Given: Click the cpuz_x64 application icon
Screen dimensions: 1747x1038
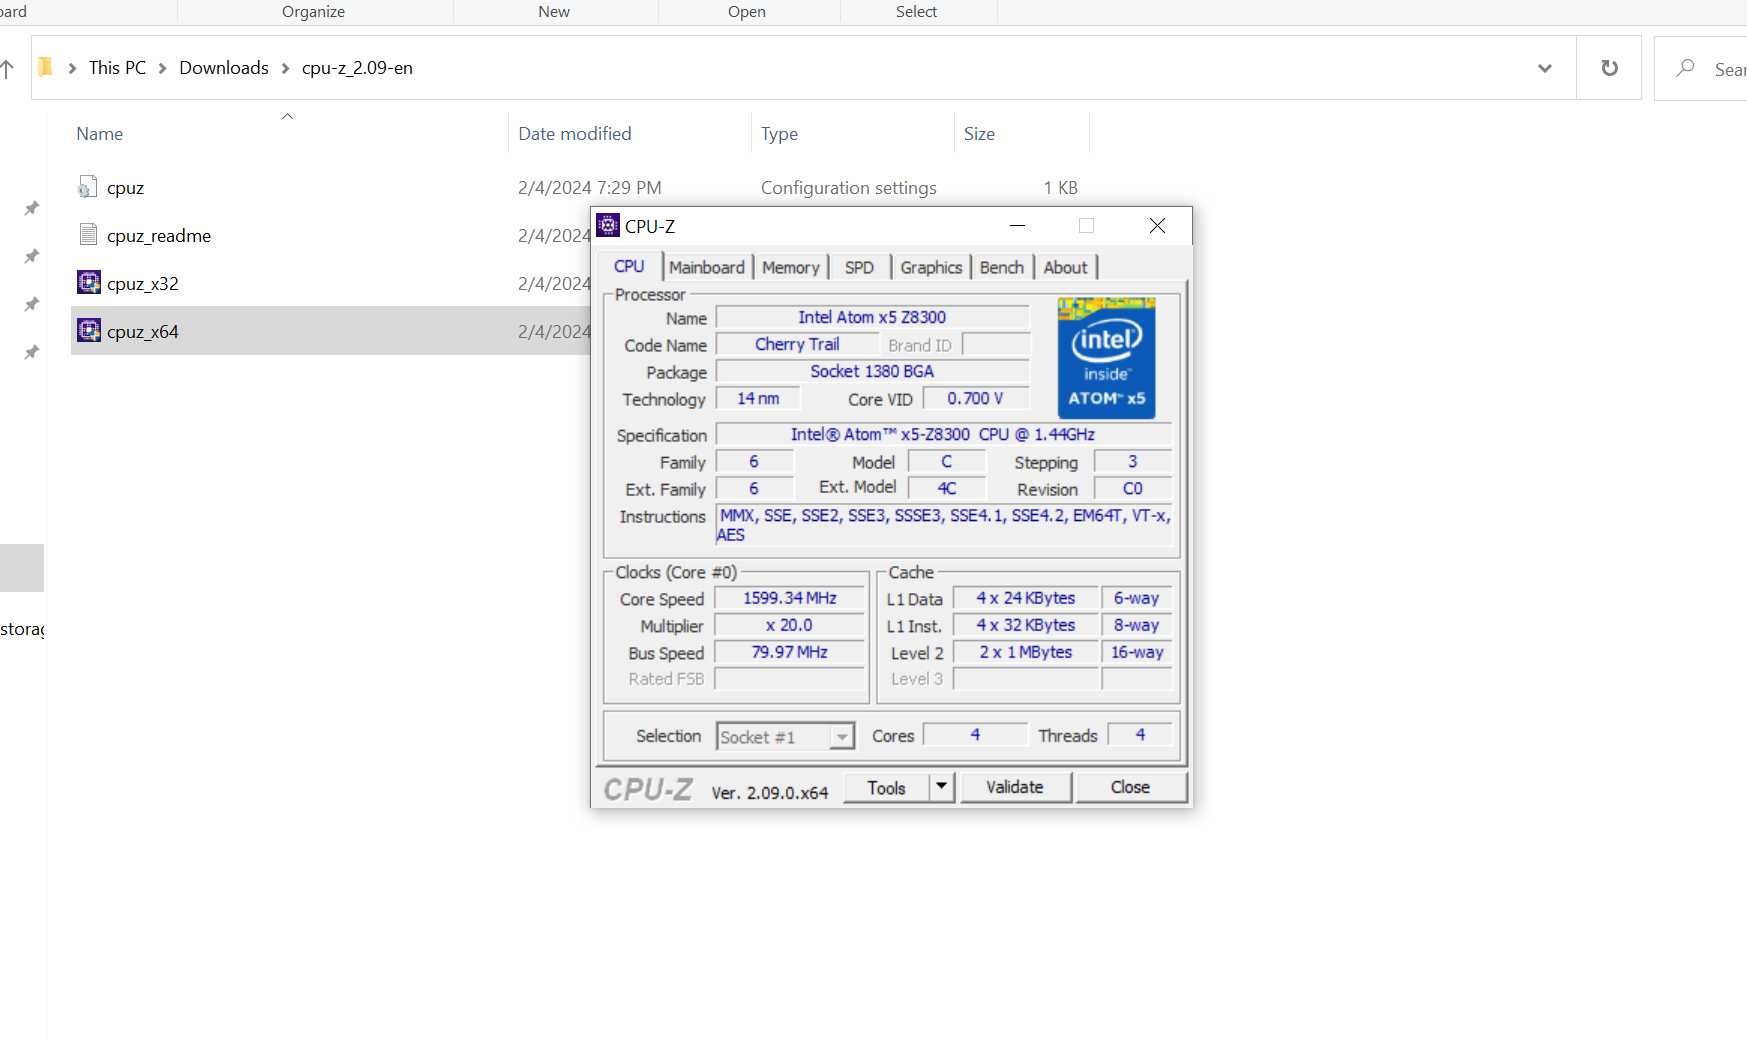Looking at the screenshot, I should pos(89,330).
